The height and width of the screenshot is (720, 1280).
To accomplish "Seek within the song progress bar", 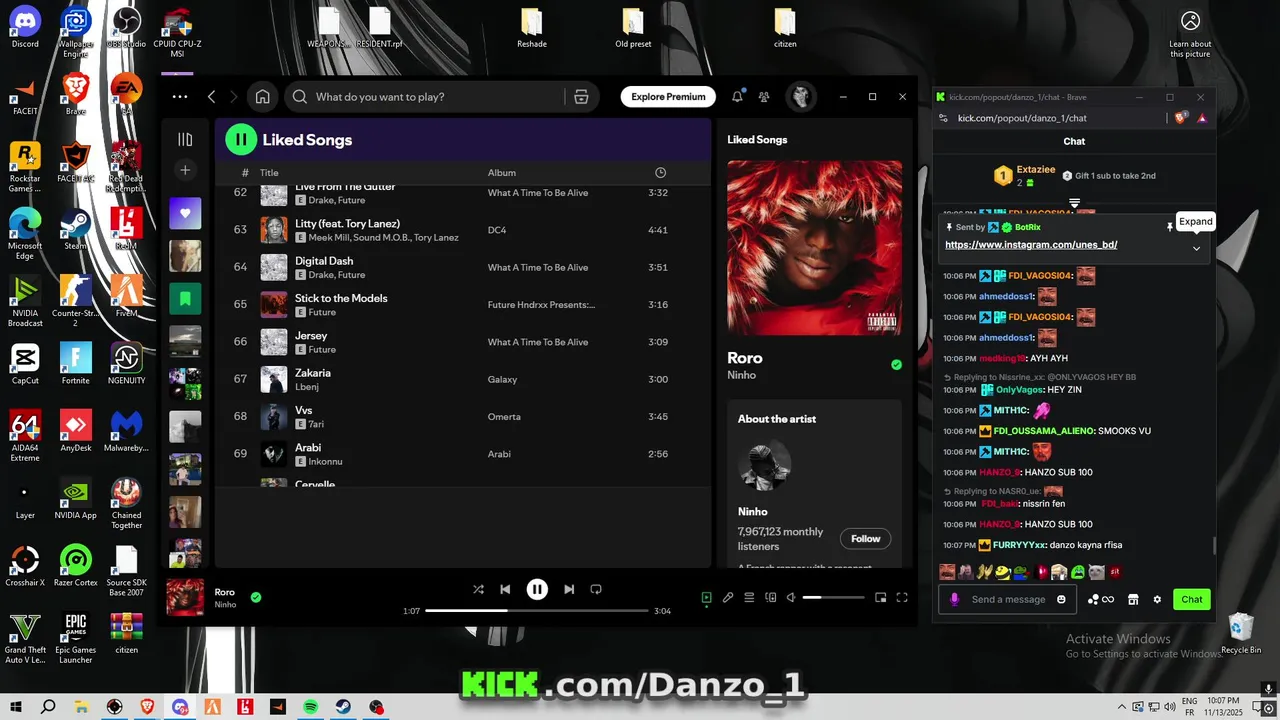I will point(537,610).
